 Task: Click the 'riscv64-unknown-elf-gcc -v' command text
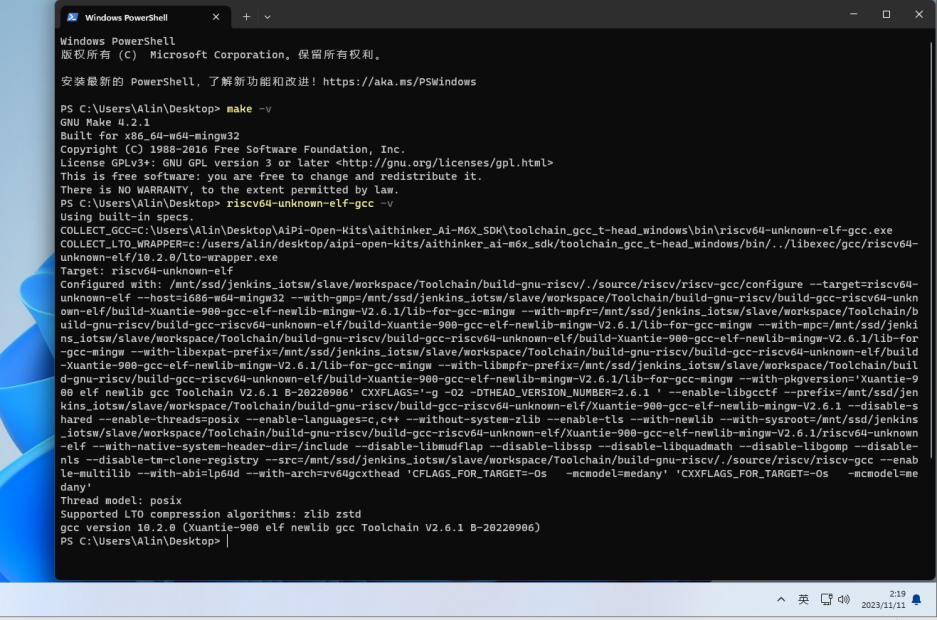click(310, 204)
